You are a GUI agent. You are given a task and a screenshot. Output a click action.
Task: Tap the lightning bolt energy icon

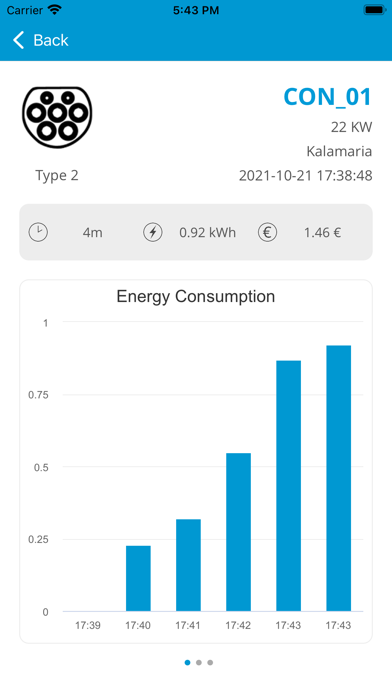(x=153, y=232)
